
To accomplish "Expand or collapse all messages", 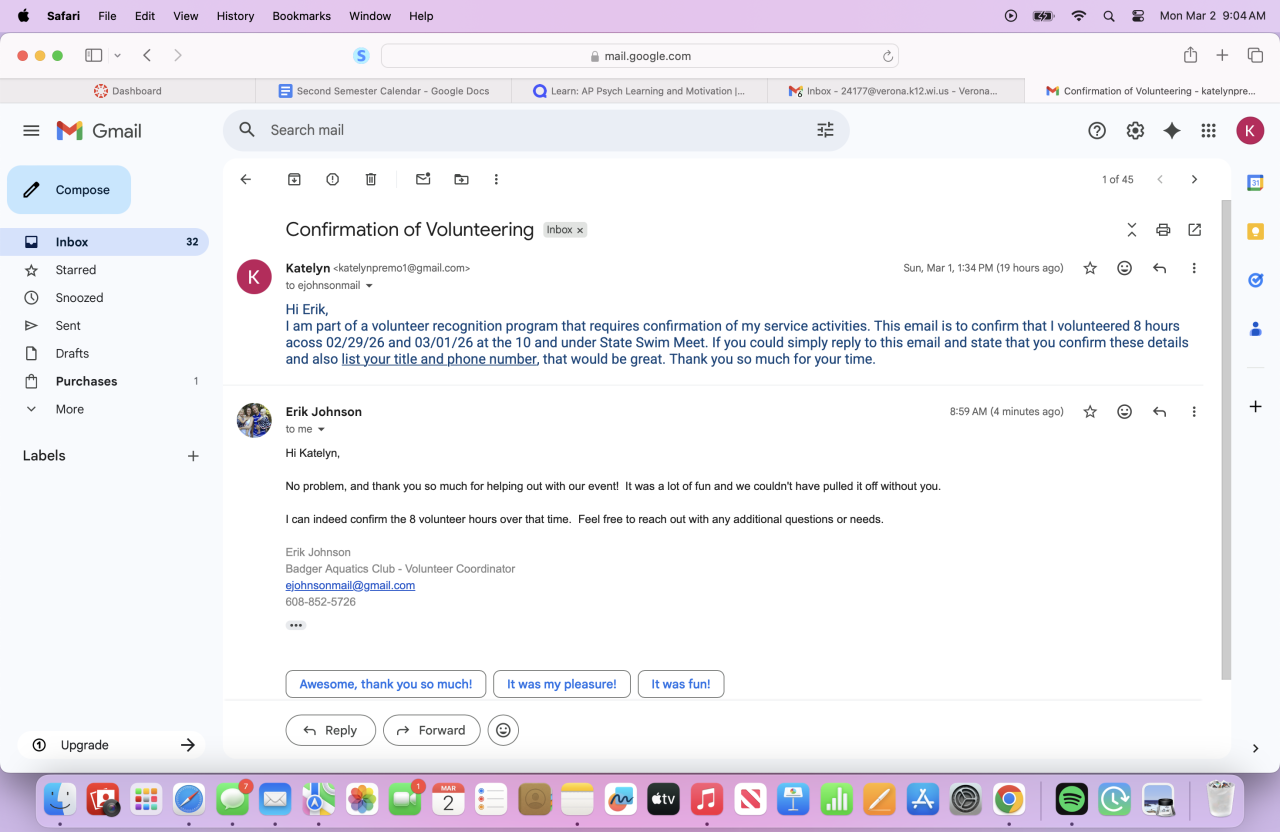I will 1131,230.
